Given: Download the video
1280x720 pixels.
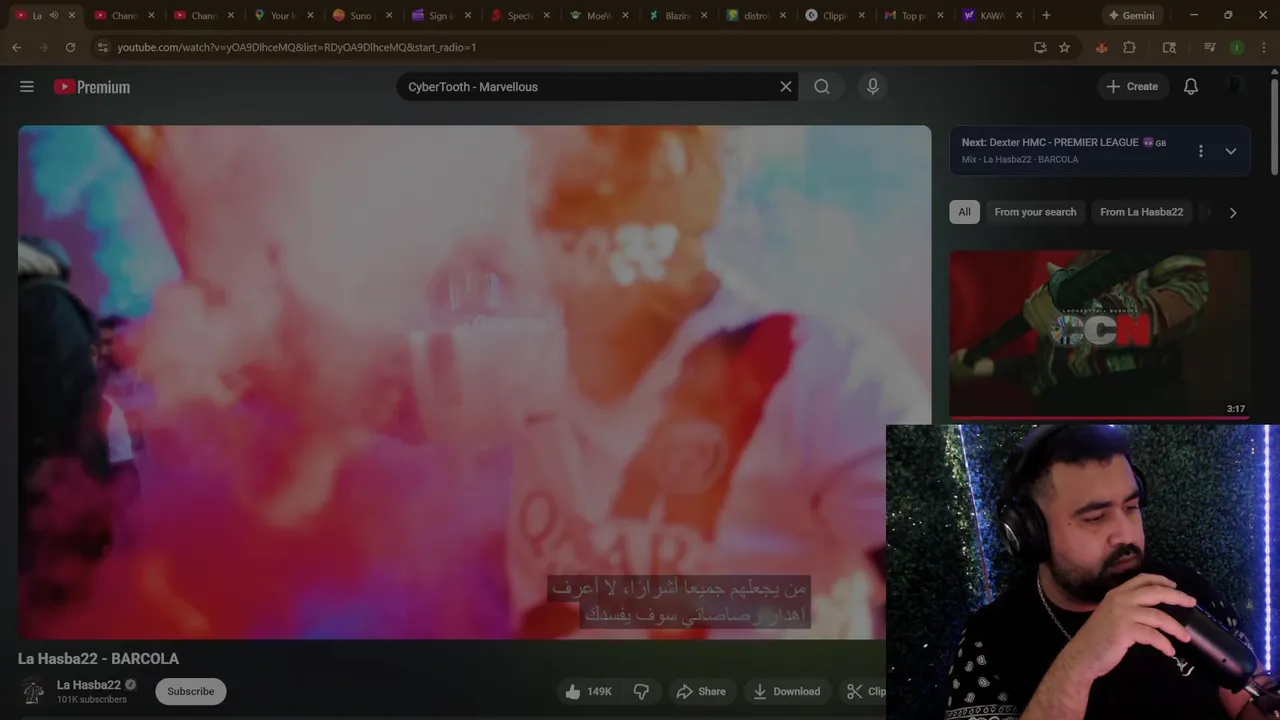Looking at the screenshot, I should (787, 691).
